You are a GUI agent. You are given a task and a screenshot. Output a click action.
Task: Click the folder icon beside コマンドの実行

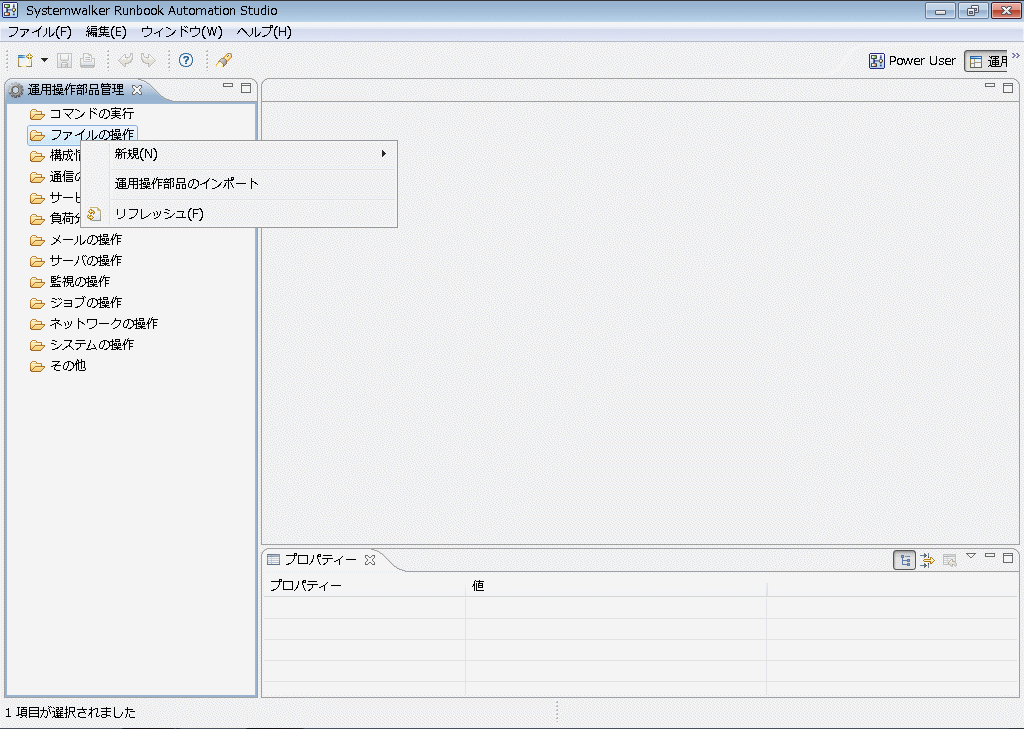pos(37,114)
